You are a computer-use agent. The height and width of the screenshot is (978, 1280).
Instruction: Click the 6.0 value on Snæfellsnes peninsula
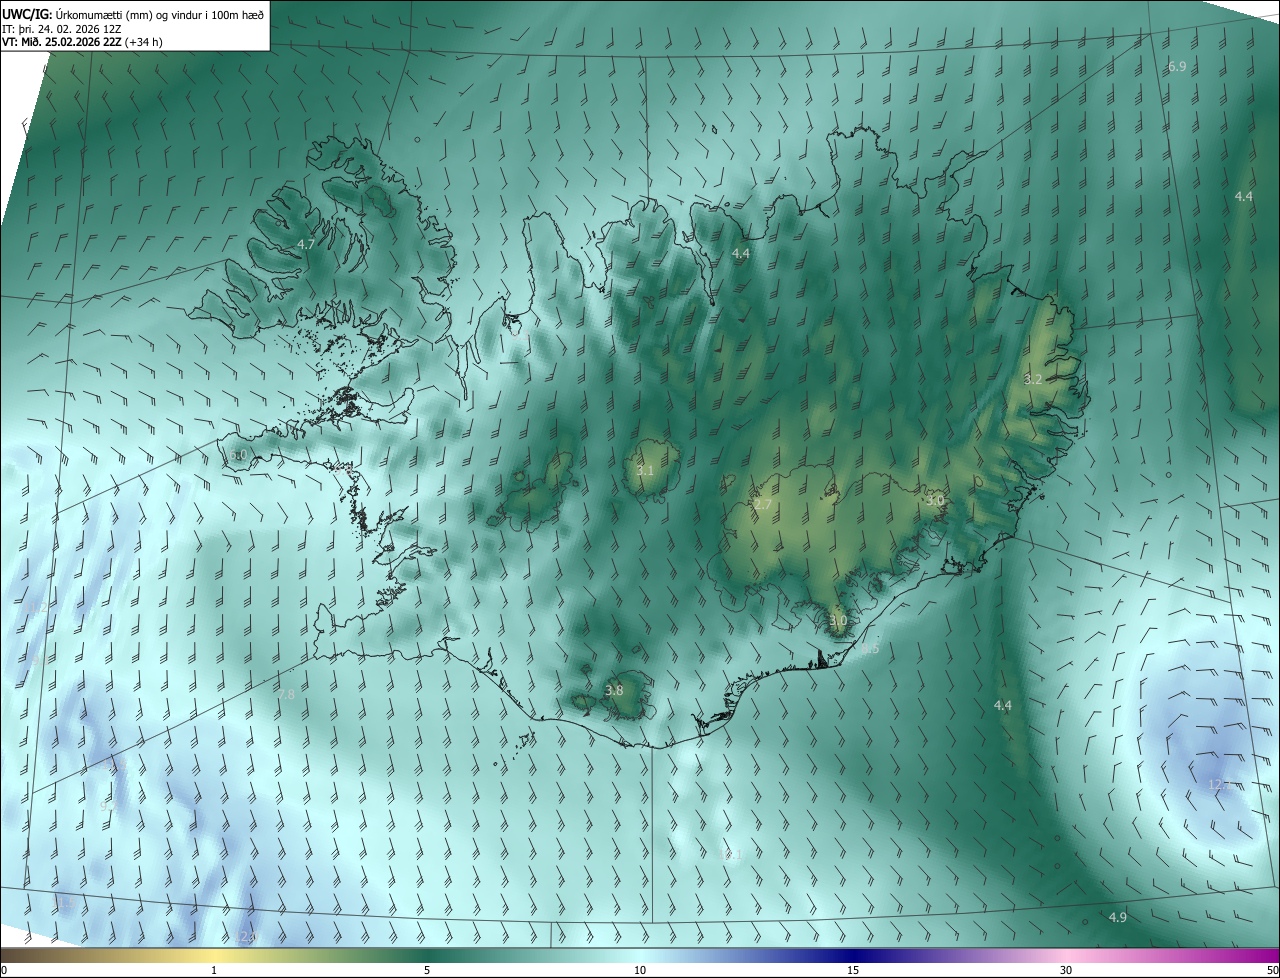238,455
